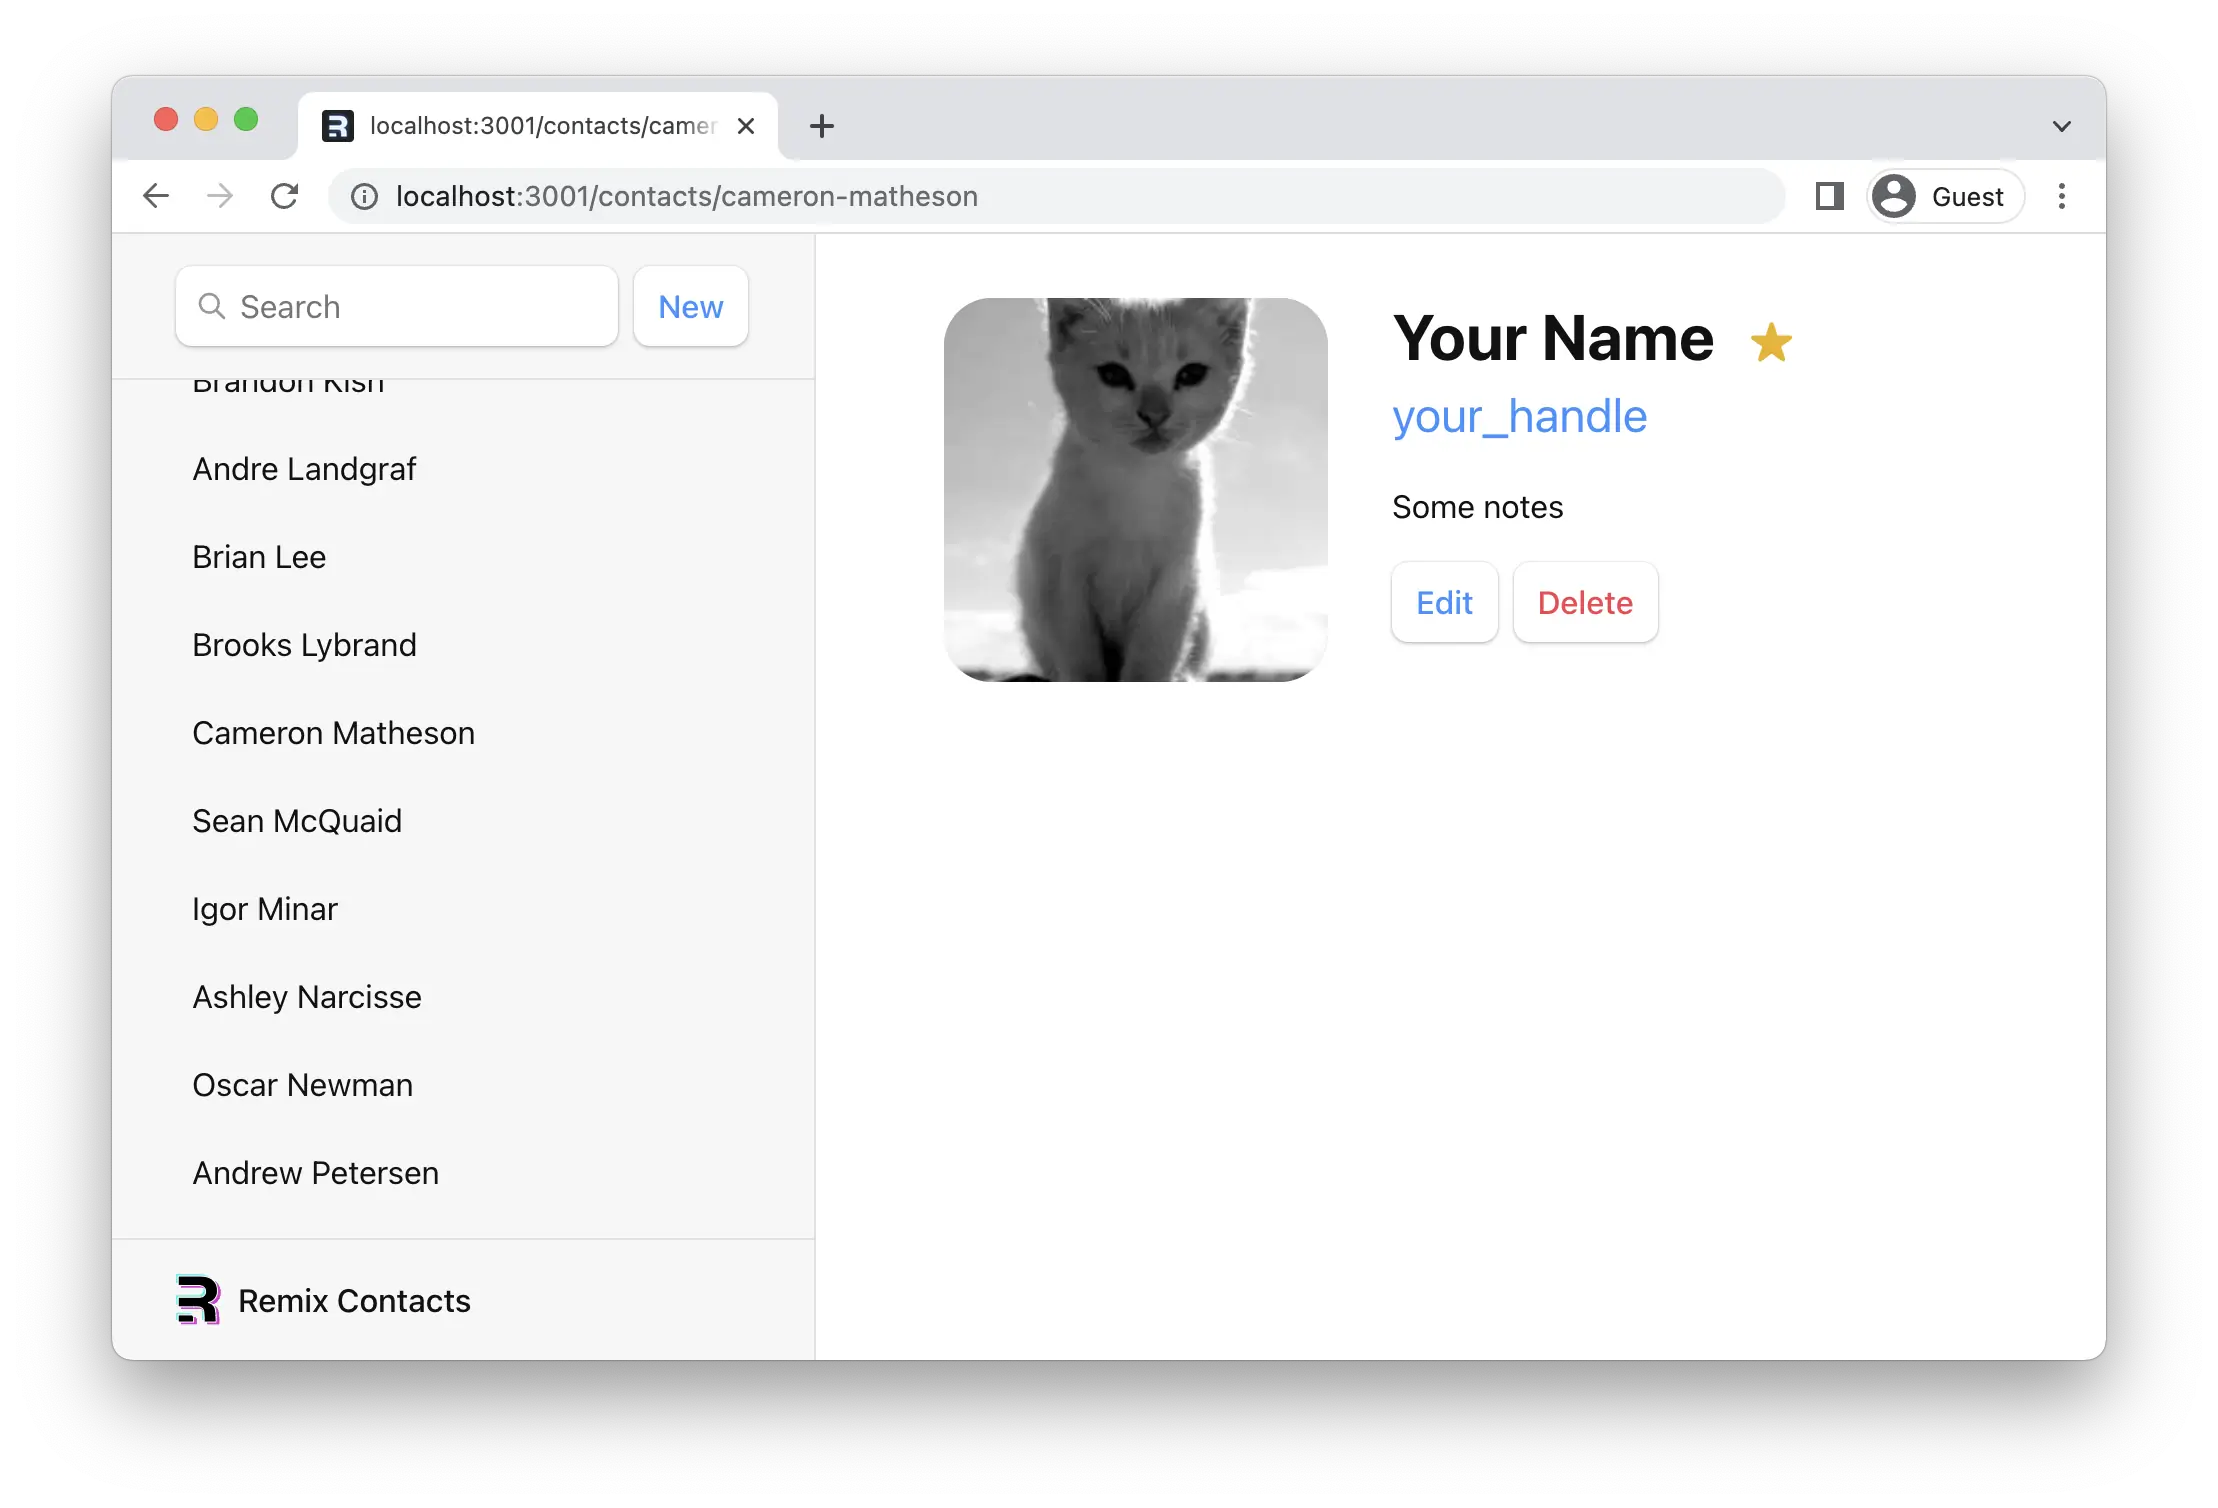This screenshot has width=2218, height=1508.
Task: Click the address bar URL
Action: click(x=687, y=196)
